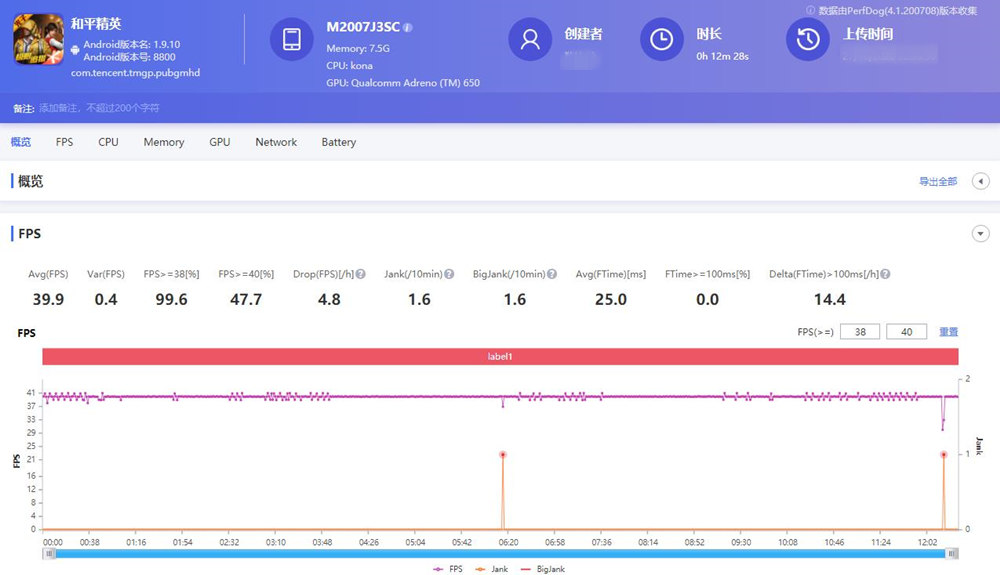Toggle Jank series in chart legend
Viewport: 1000px width, 575px height.
click(491, 569)
